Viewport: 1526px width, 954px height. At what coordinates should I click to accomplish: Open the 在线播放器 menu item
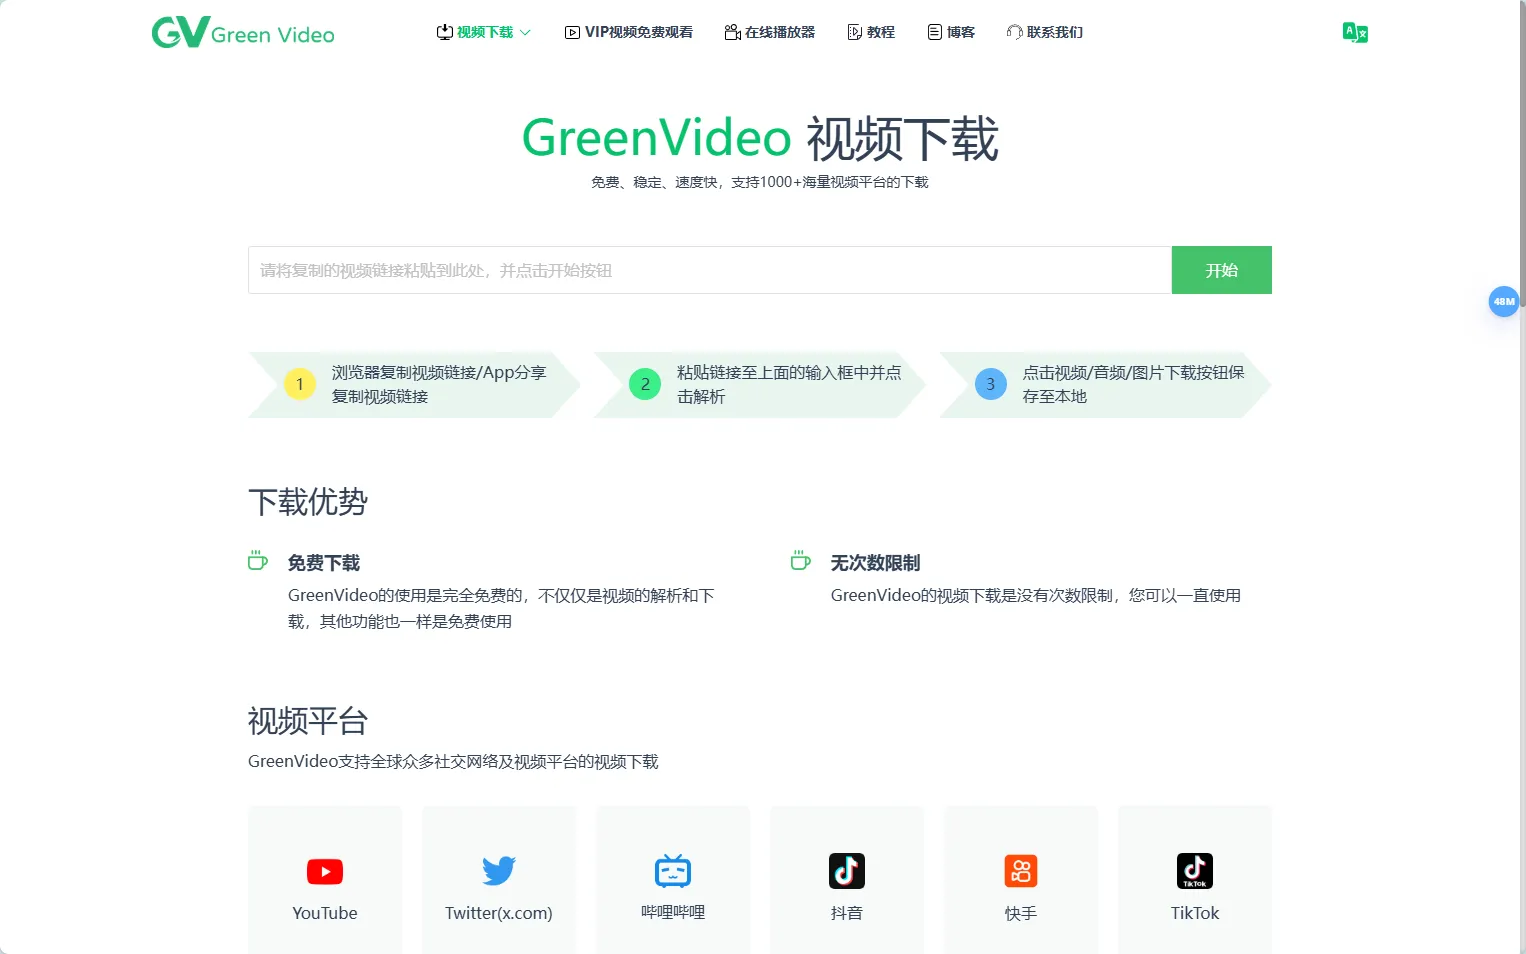coord(780,32)
